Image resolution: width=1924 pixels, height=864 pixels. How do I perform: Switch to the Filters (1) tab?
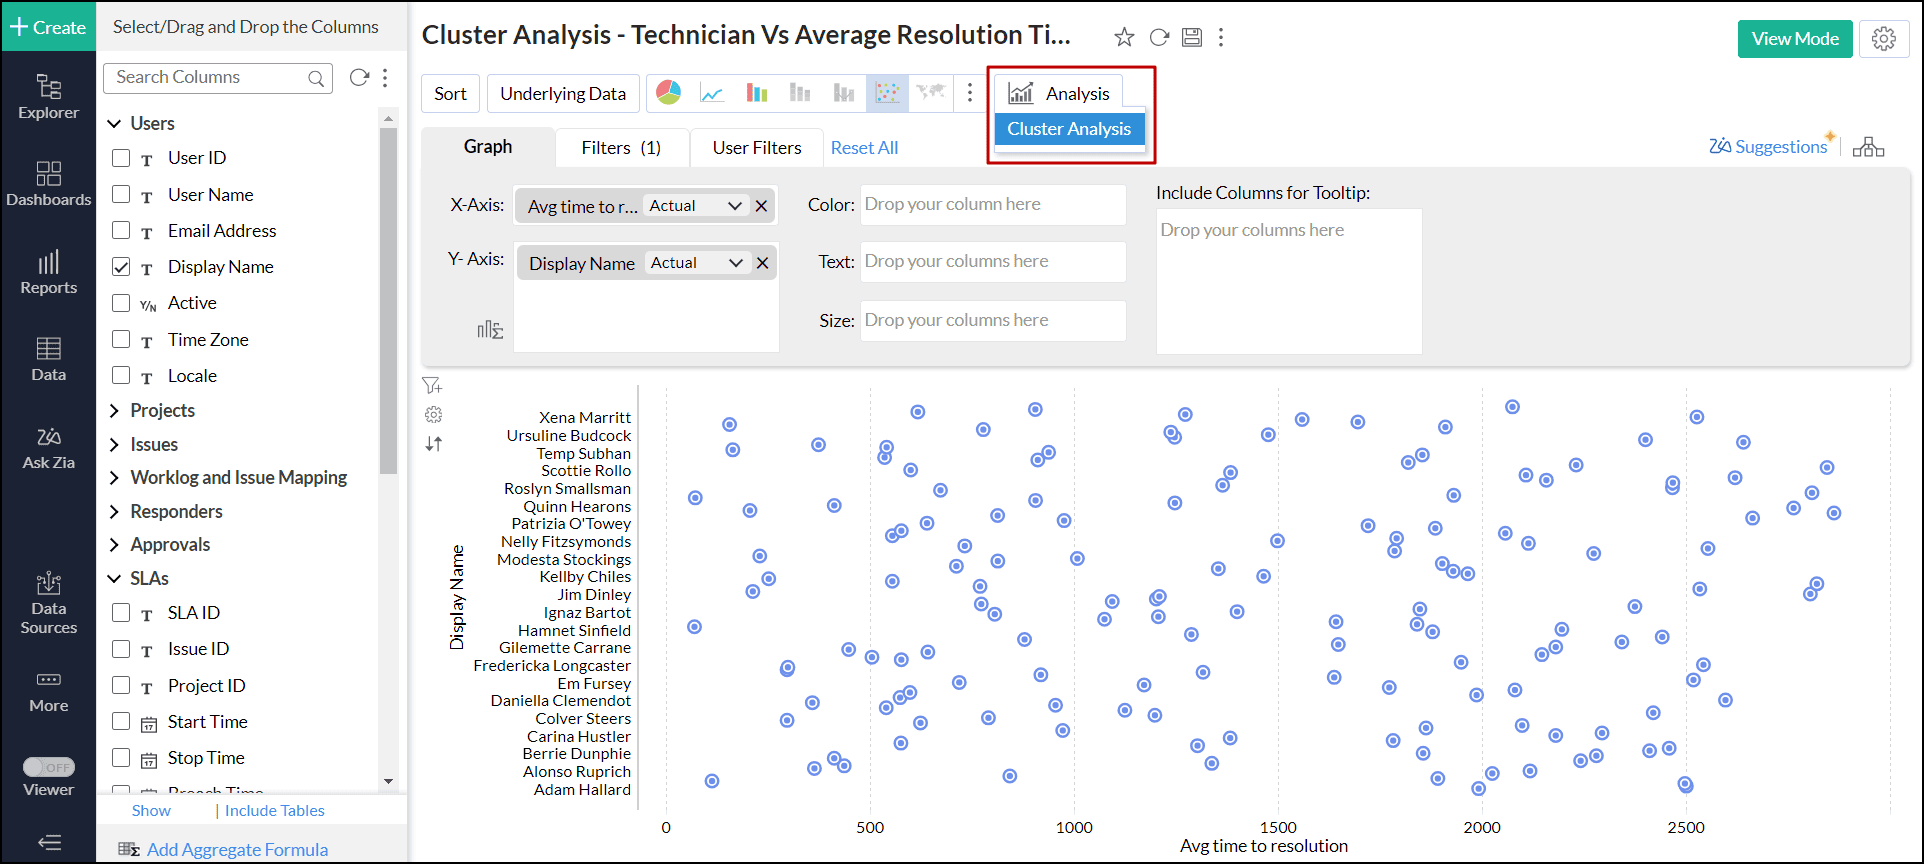pos(621,148)
